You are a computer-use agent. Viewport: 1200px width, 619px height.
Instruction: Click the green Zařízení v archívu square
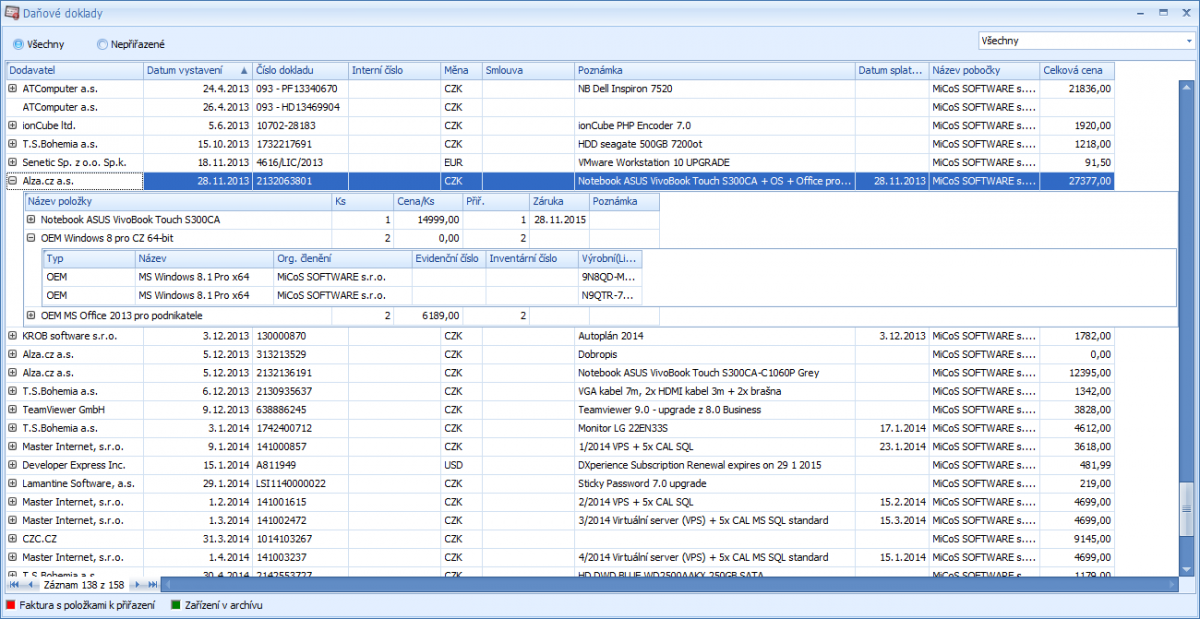174,605
